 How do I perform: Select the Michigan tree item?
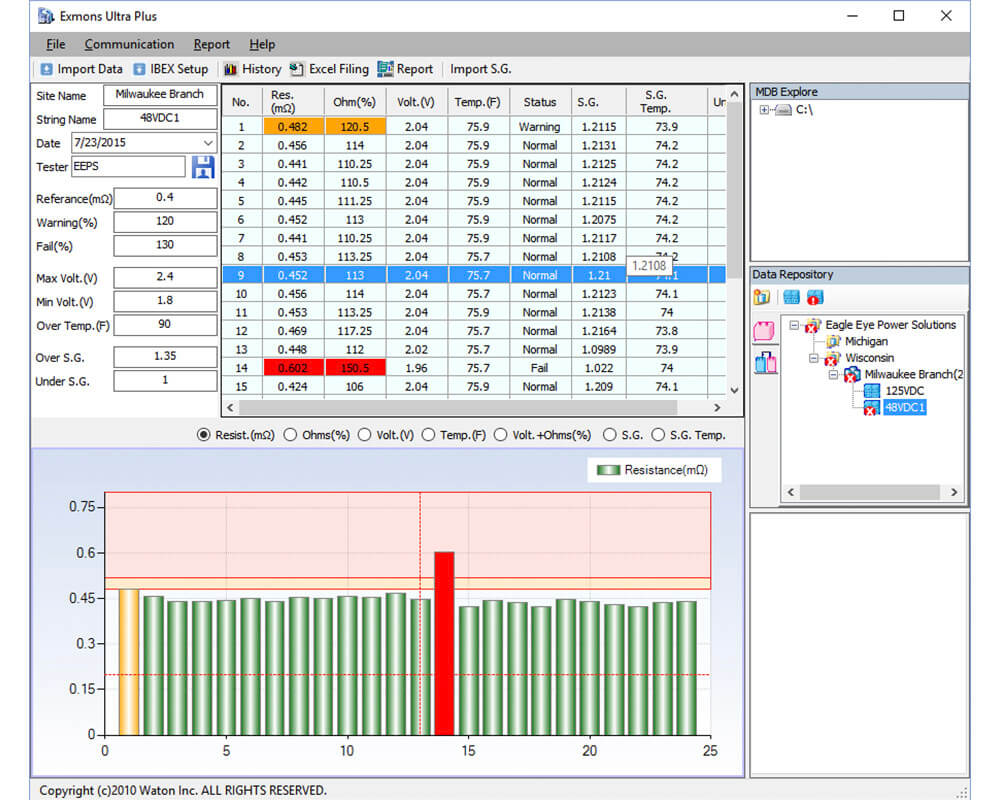(866, 342)
